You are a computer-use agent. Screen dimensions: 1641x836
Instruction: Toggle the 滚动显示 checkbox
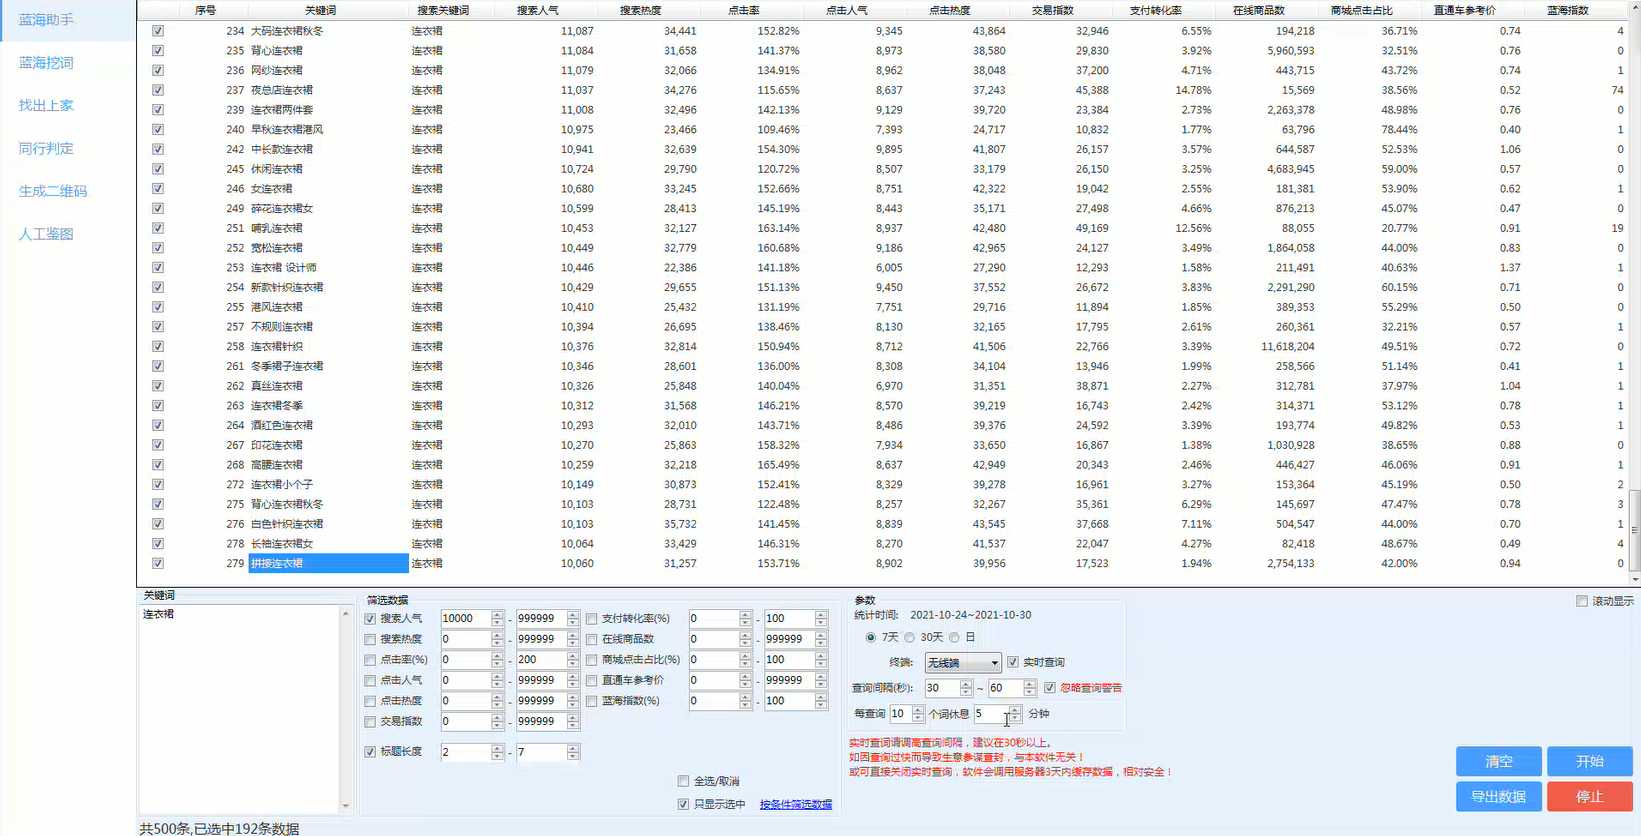pyautogui.click(x=1582, y=601)
